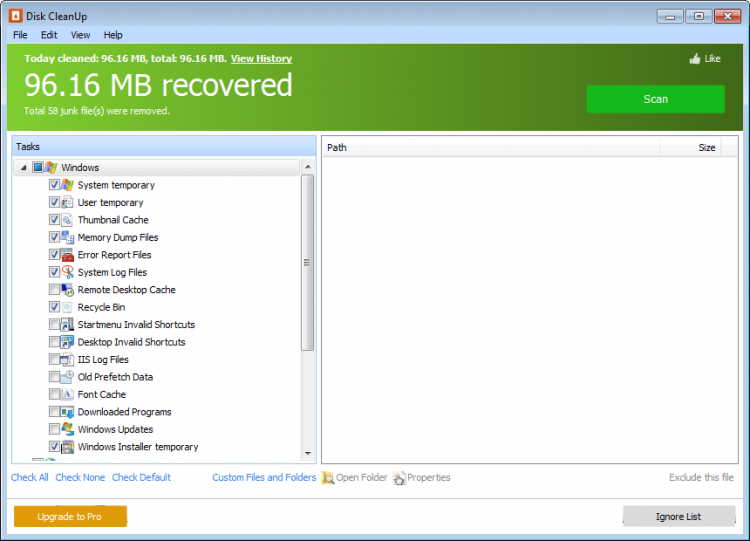Open the View History link
Image resolution: width=750 pixels, height=541 pixels.
pyautogui.click(x=261, y=59)
